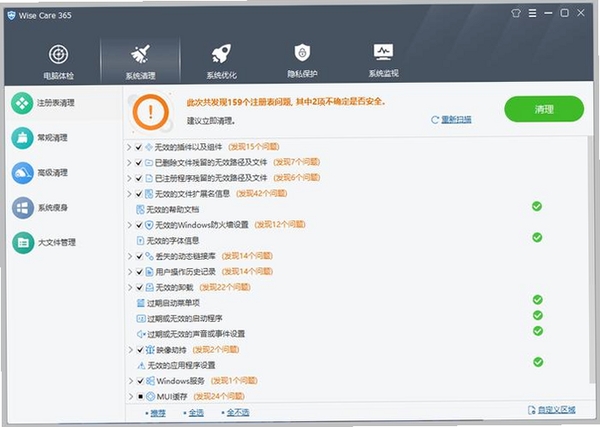Toggle the MUI缓存 checkbox
The width and height of the screenshot is (600, 427).
pos(140,396)
